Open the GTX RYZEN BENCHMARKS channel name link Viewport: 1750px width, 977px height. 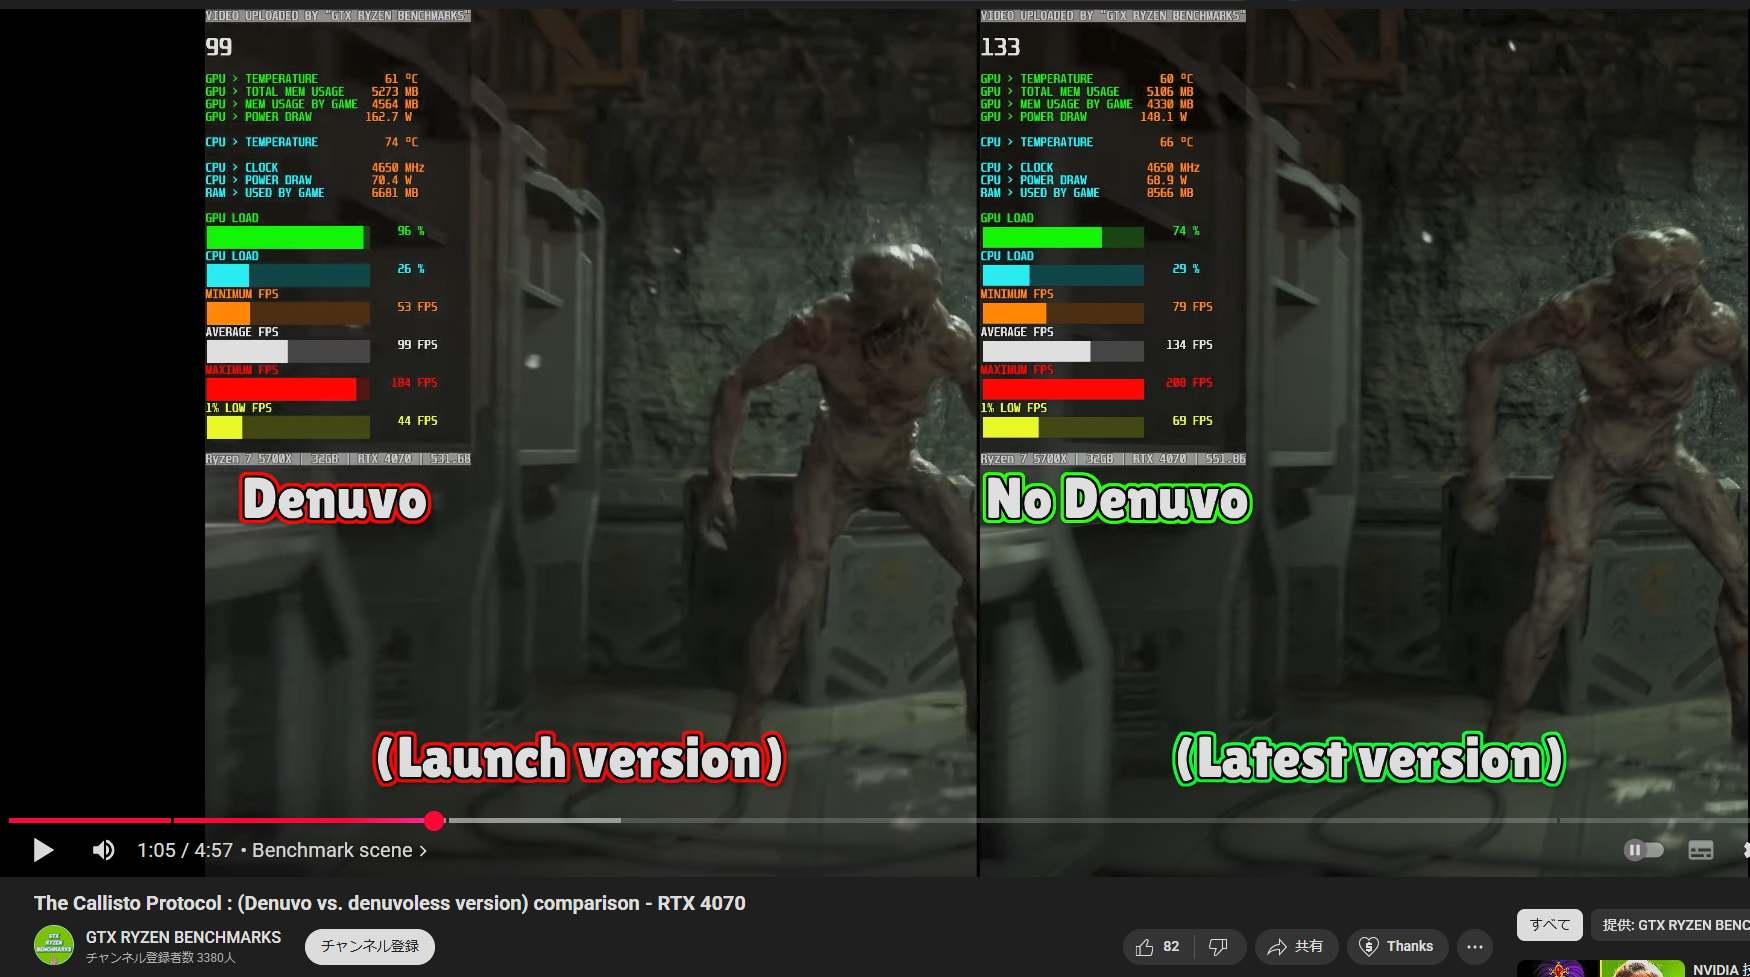tap(184, 937)
